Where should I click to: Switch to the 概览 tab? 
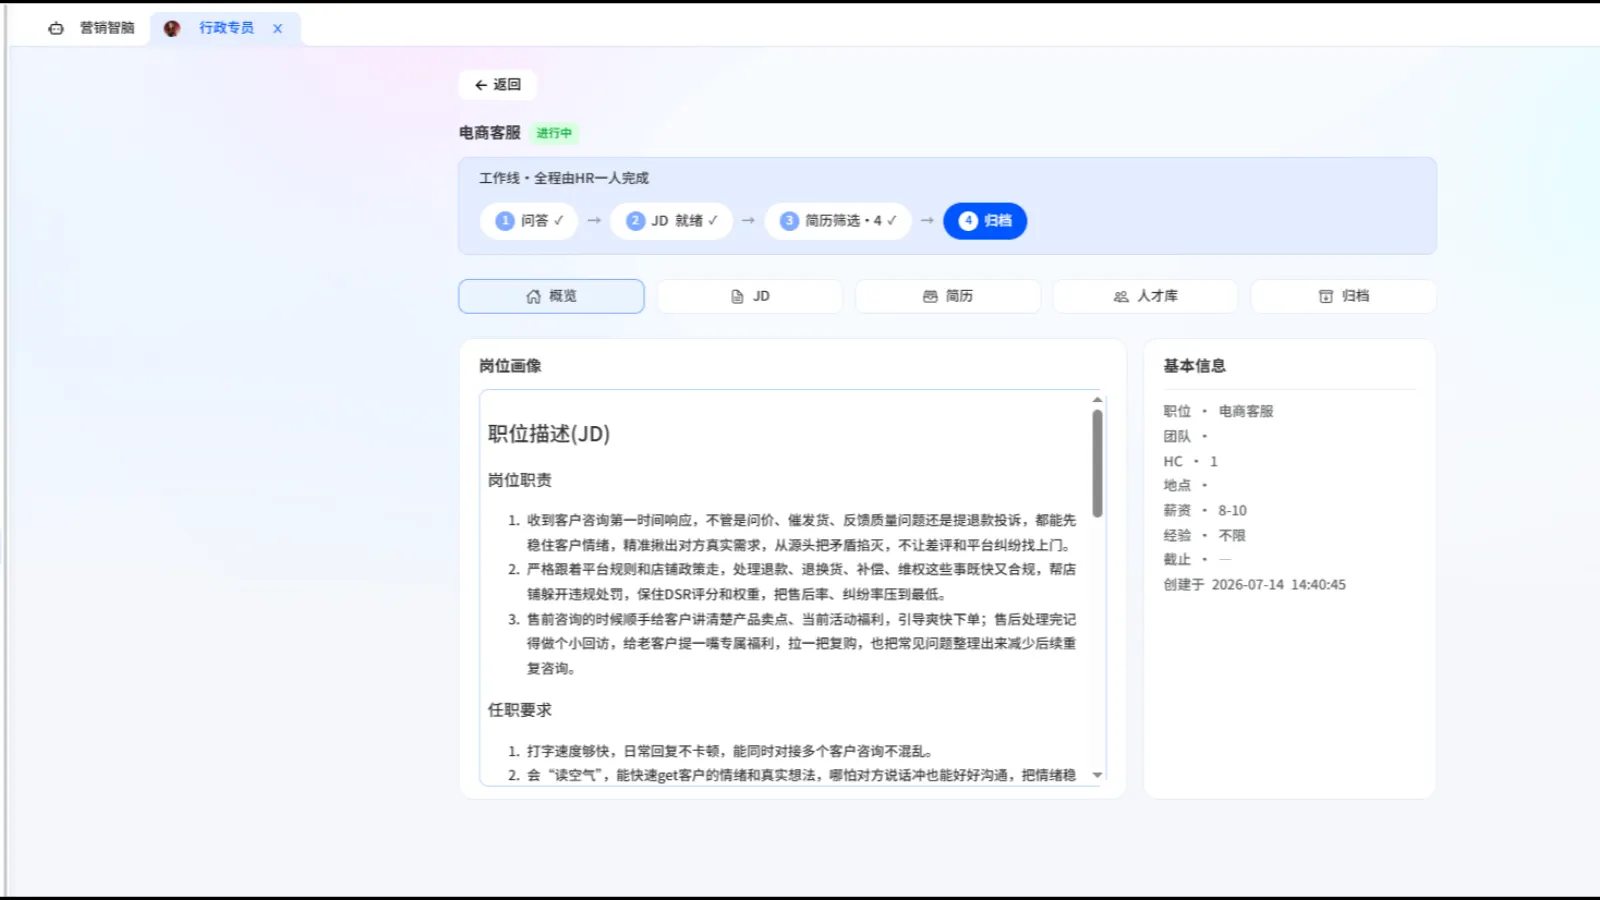click(x=551, y=296)
